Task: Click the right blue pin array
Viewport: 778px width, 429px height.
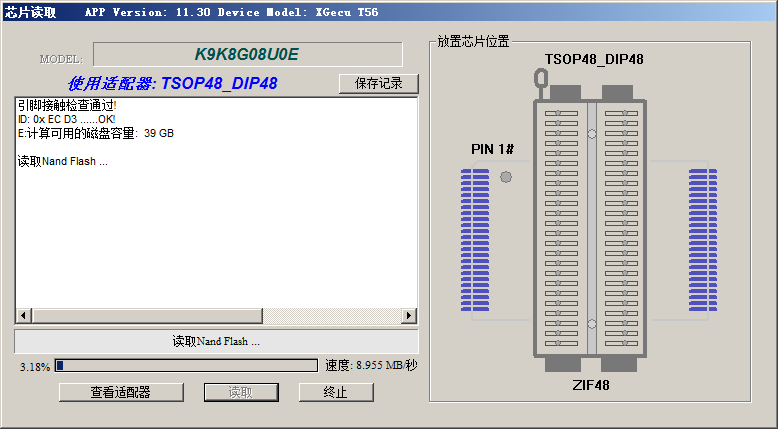Action: (x=703, y=241)
